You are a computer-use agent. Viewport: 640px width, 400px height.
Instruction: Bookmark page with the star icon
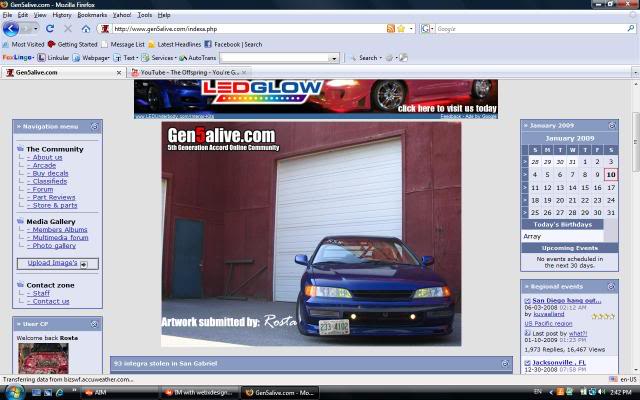coord(401,29)
